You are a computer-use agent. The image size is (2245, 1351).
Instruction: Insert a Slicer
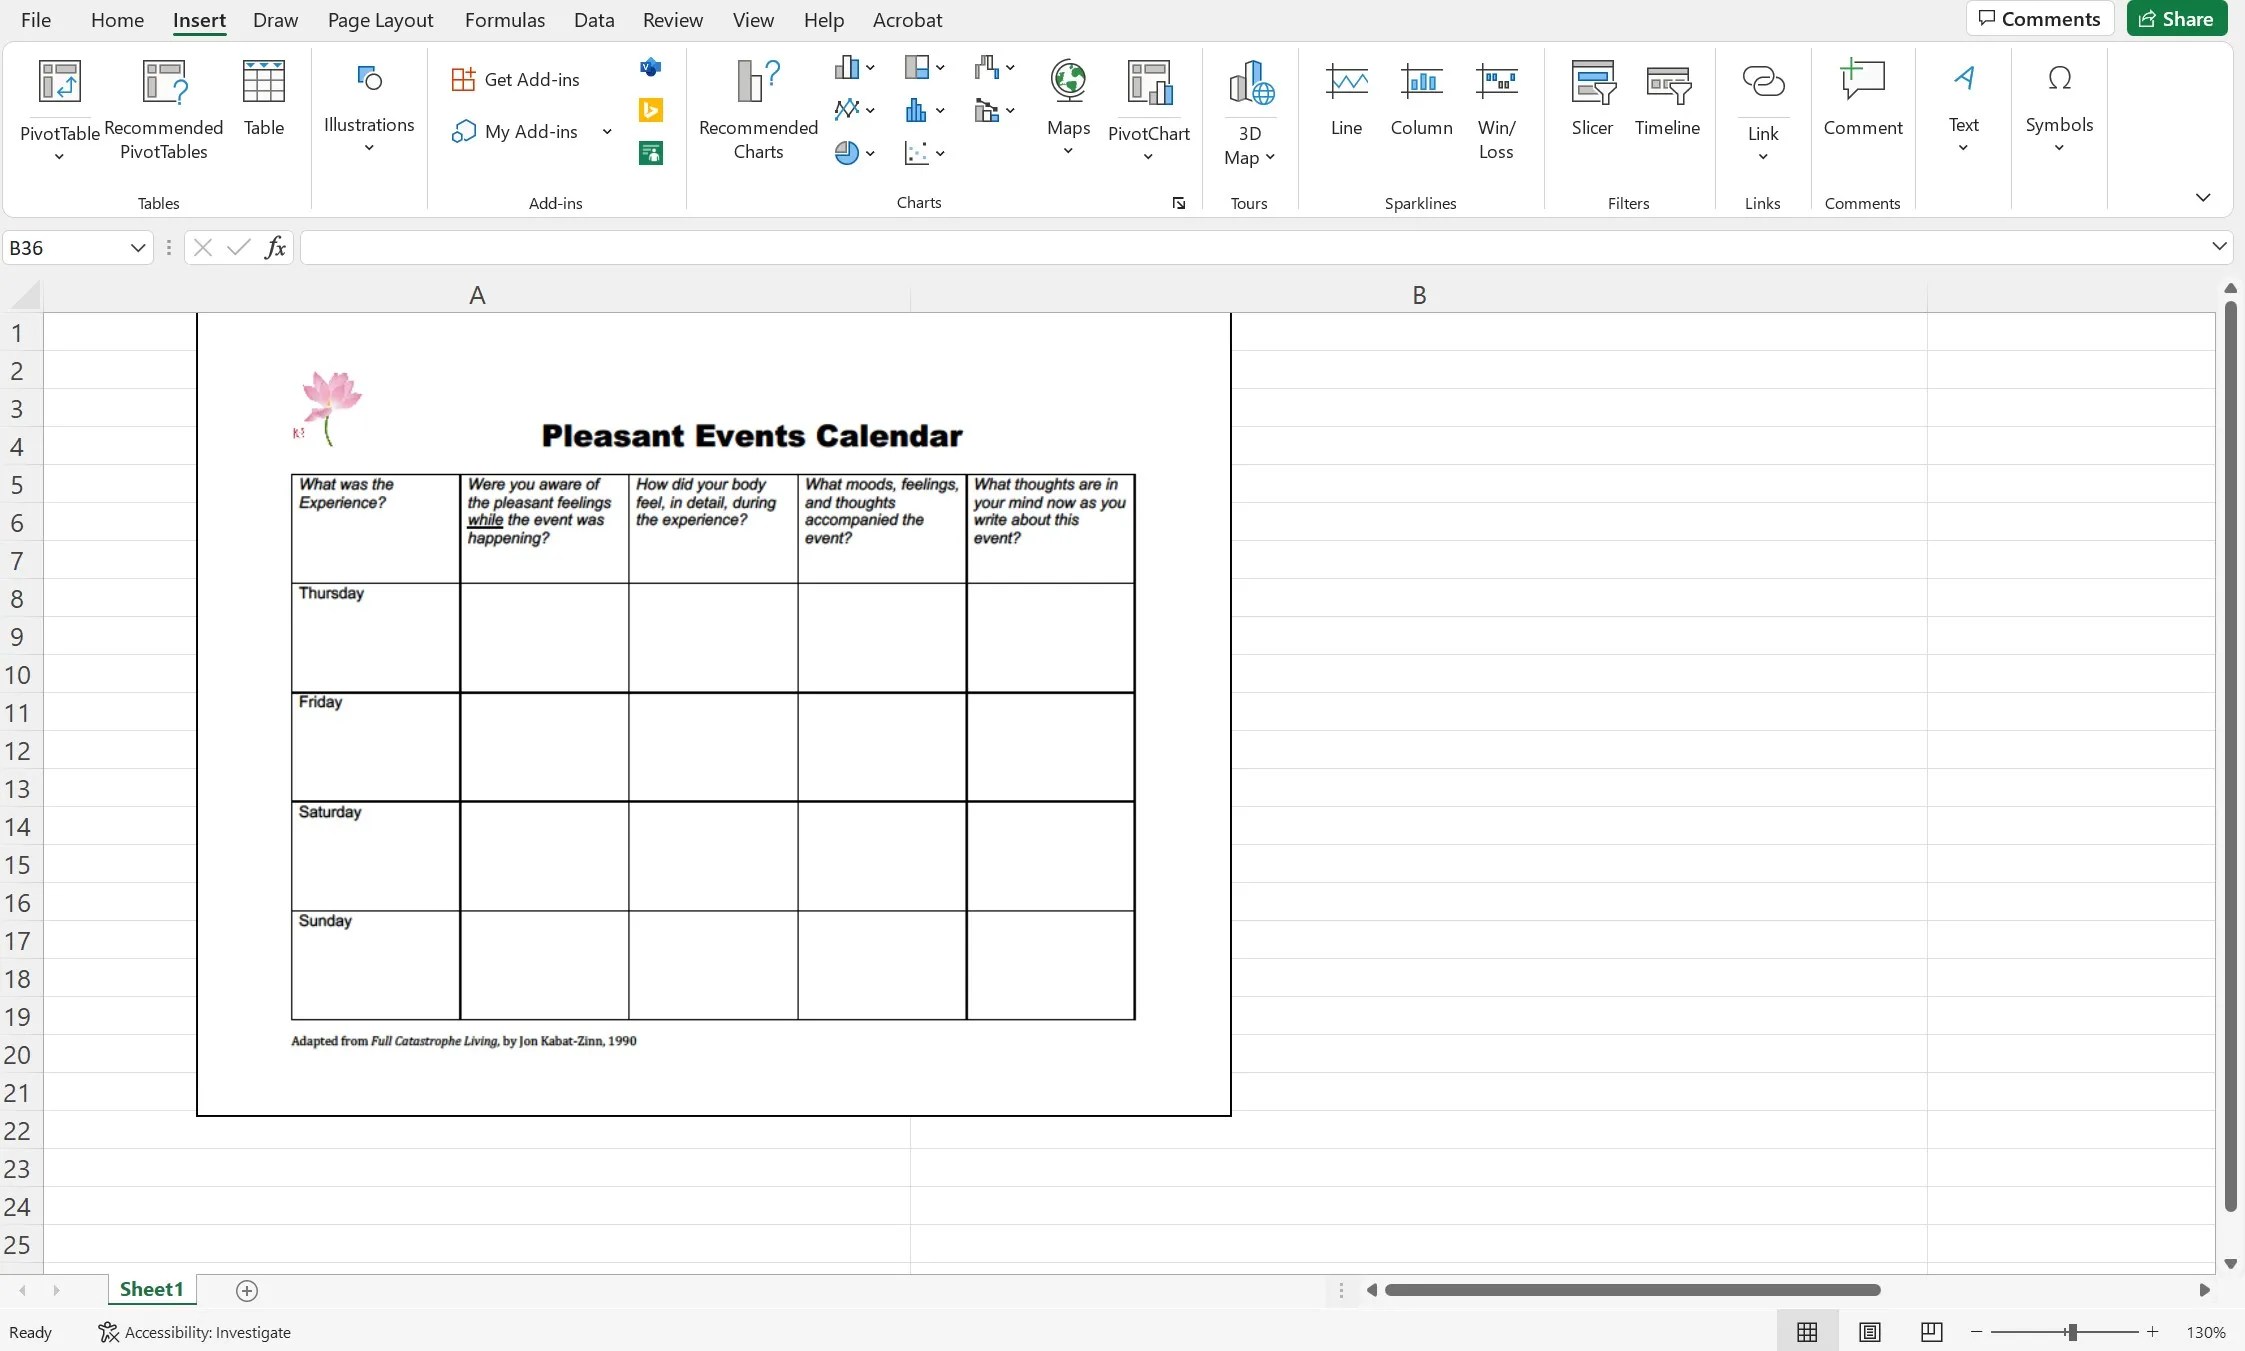[1590, 100]
